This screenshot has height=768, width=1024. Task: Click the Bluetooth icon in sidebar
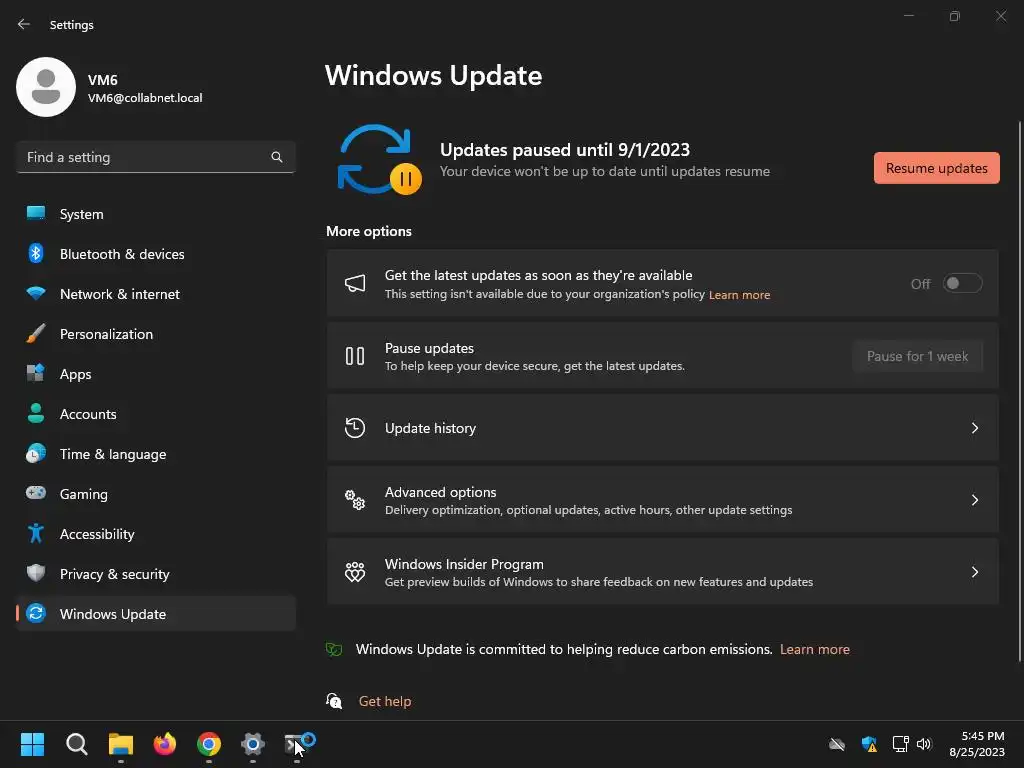(x=36, y=253)
